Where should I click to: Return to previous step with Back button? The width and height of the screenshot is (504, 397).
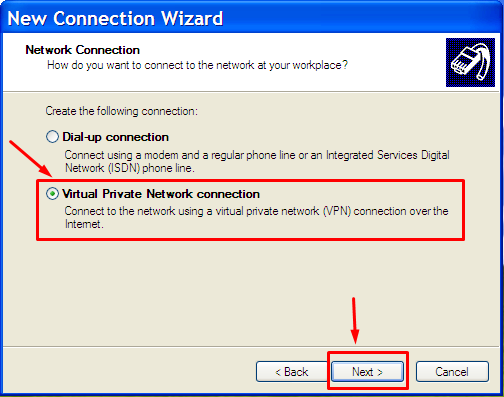(292, 371)
